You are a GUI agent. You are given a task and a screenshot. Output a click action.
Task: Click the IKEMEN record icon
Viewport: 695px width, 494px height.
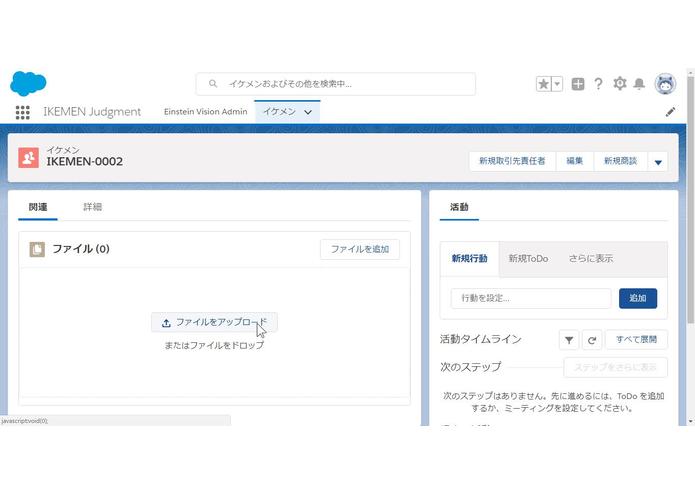pos(28,158)
